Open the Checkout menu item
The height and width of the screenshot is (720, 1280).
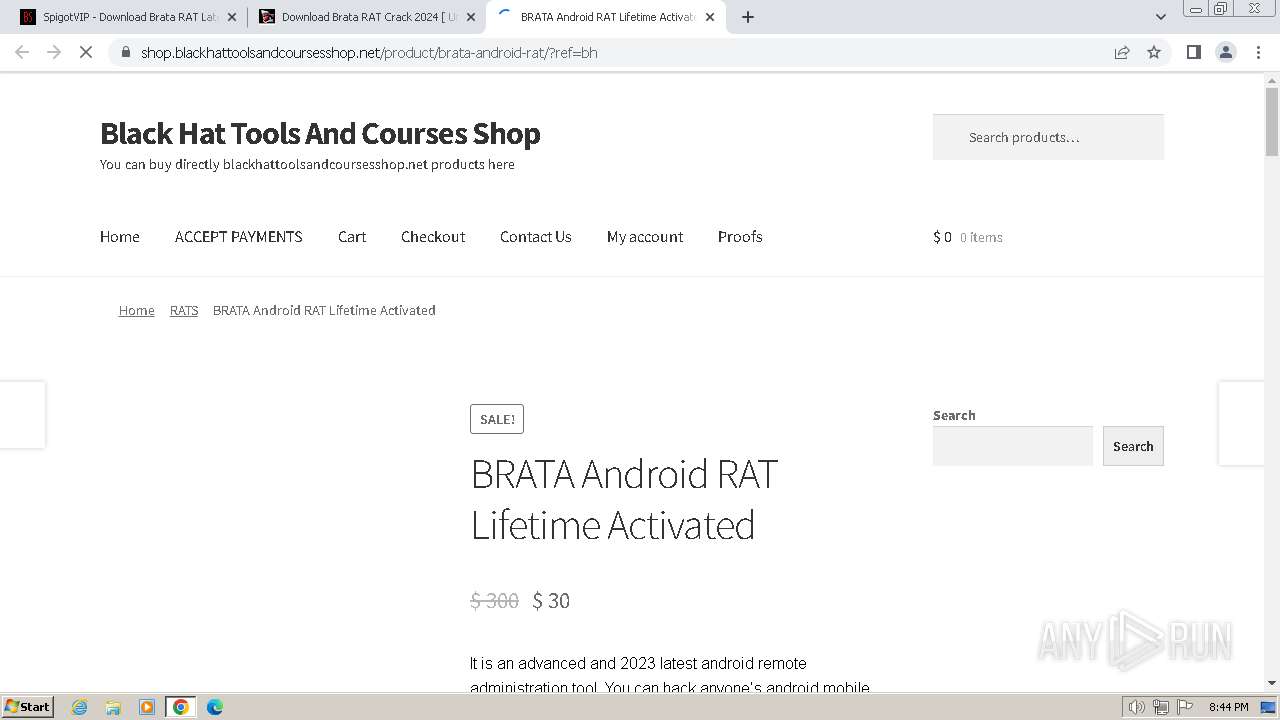(x=433, y=237)
